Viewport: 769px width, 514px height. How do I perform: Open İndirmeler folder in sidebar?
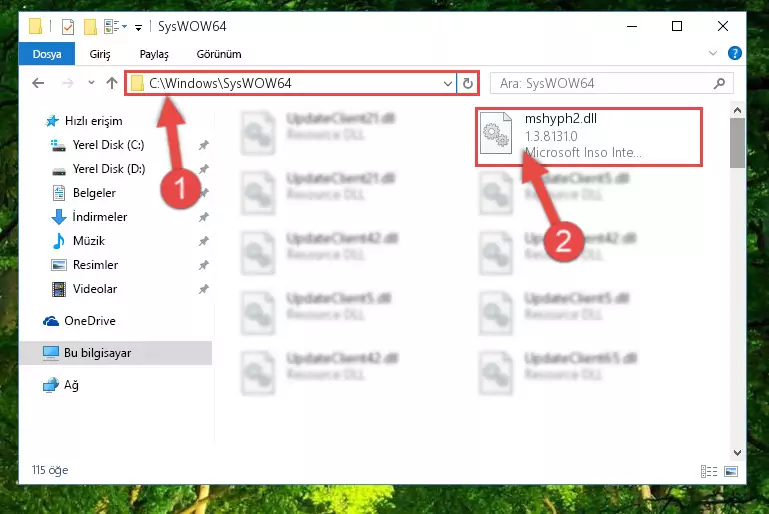pyautogui.click(x=100, y=217)
